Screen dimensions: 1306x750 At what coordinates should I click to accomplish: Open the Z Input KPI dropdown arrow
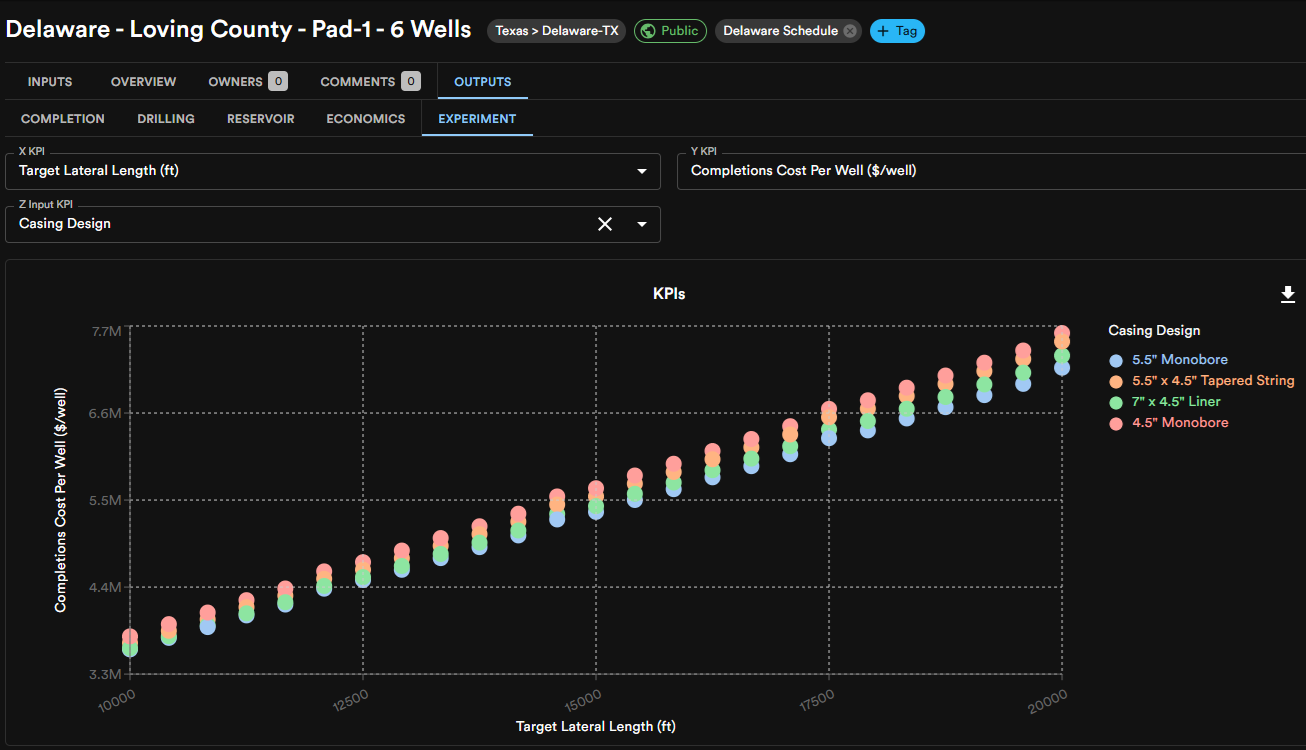point(642,224)
